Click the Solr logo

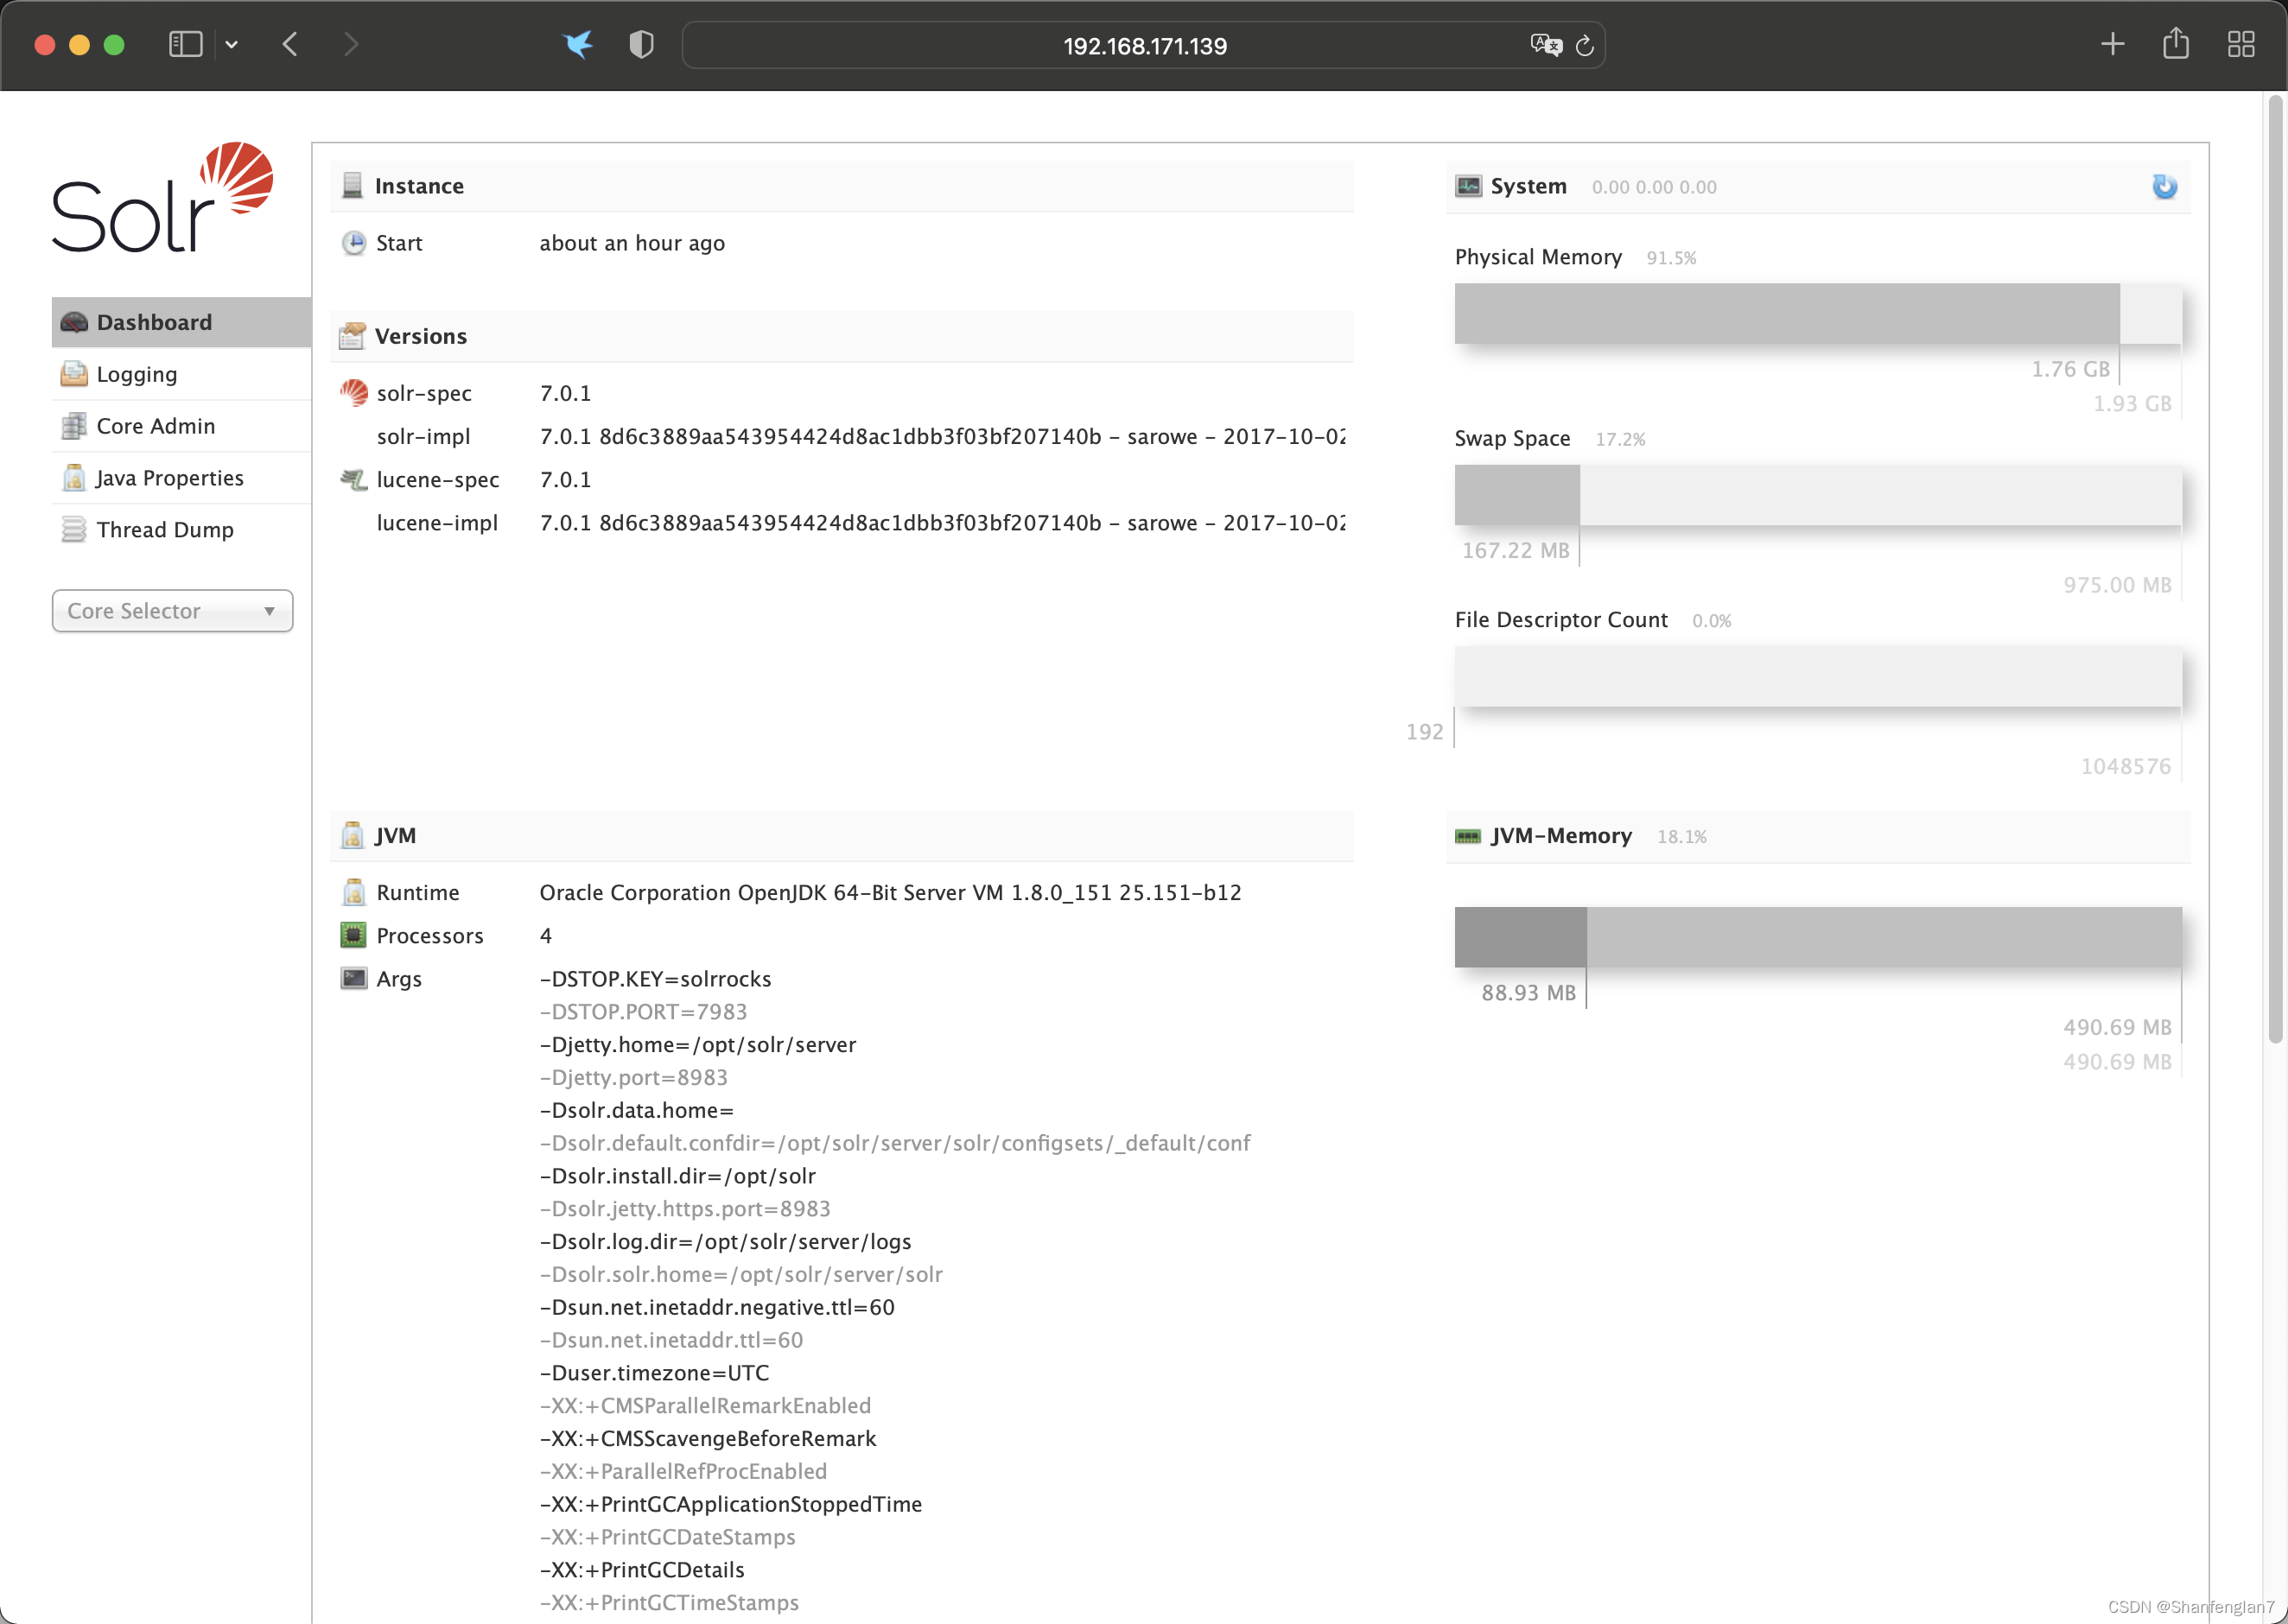point(160,200)
